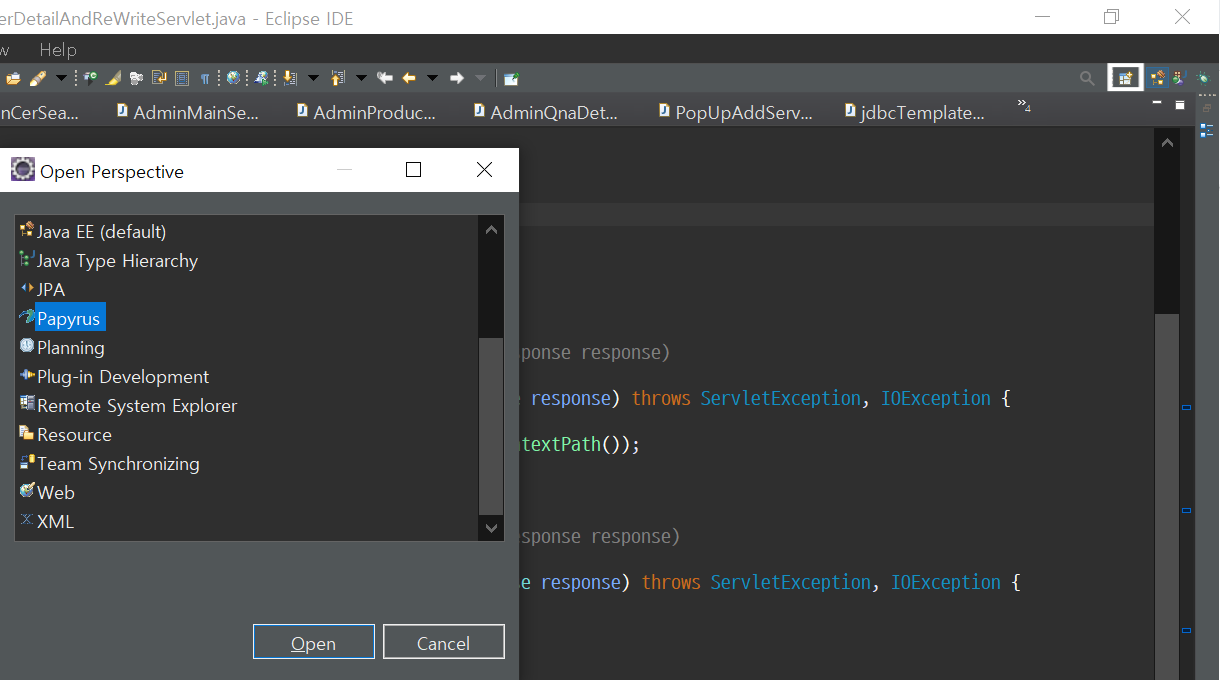This screenshot has width=1220, height=680.
Task: Click the open folder icon in toolbar
Action: click(x=13, y=78)
